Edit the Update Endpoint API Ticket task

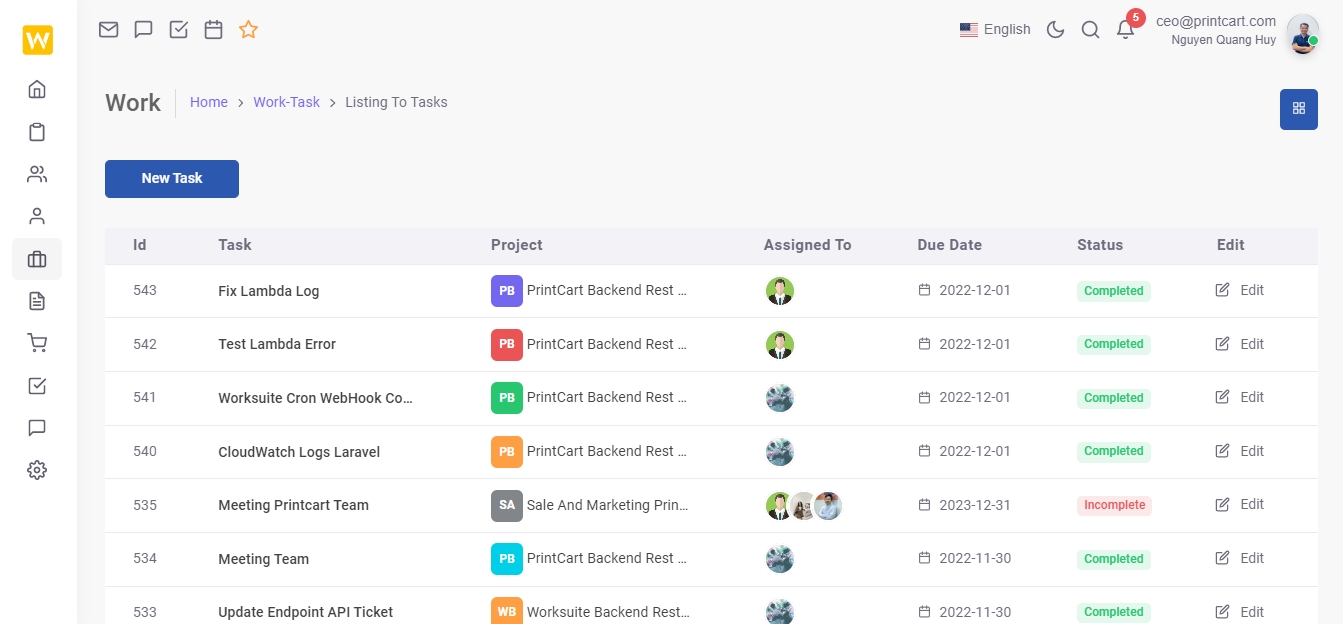click(1240, 611)
